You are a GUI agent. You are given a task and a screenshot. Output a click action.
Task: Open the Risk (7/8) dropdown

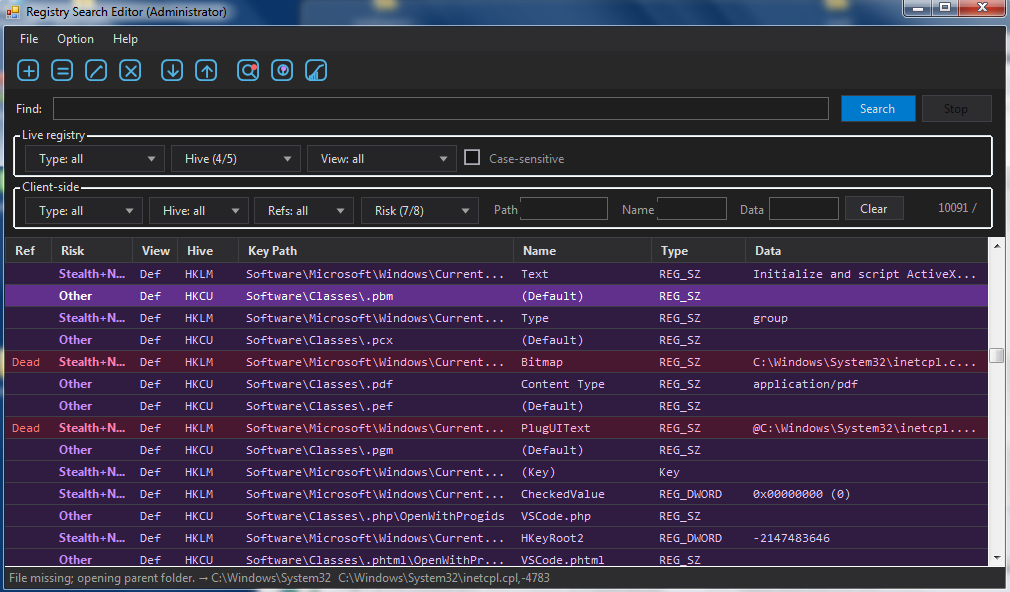(419, 211)
